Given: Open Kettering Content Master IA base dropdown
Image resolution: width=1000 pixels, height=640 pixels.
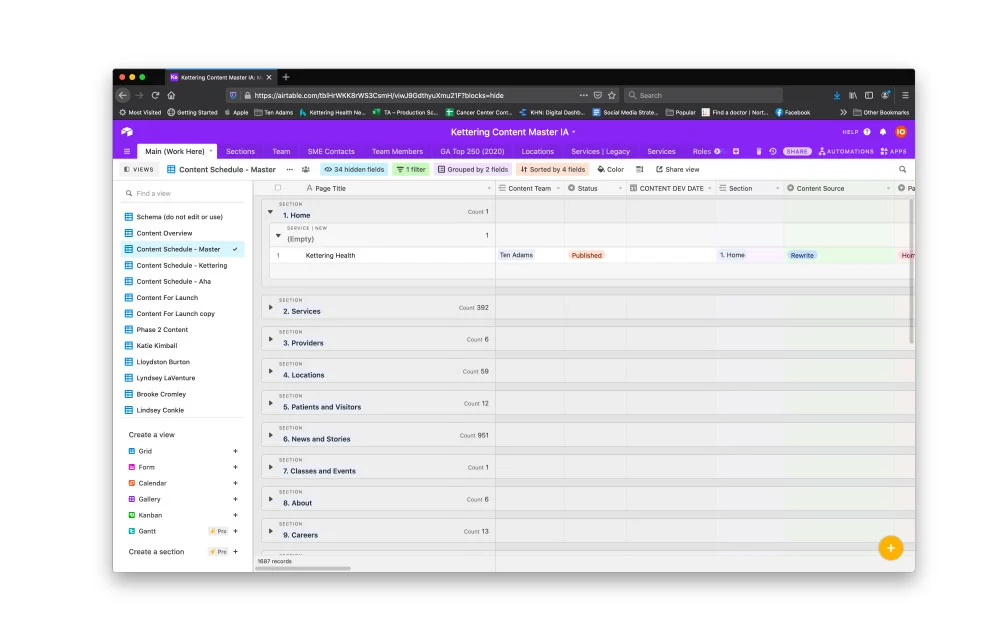Looking at the screenshot, I should coord(513,132).
